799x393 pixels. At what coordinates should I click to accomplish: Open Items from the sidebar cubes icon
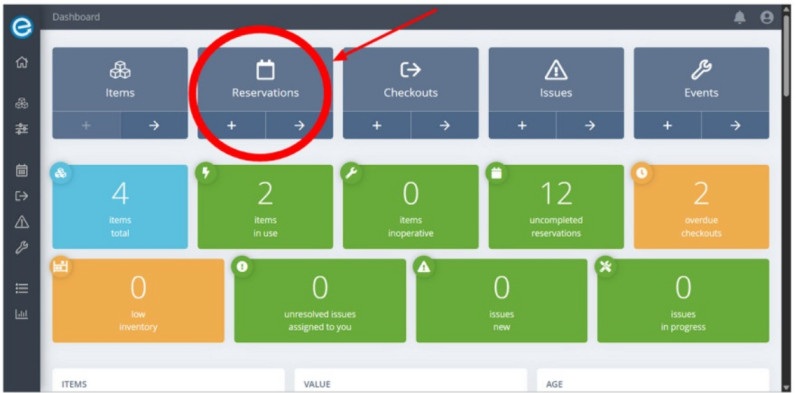coord(21,103)
